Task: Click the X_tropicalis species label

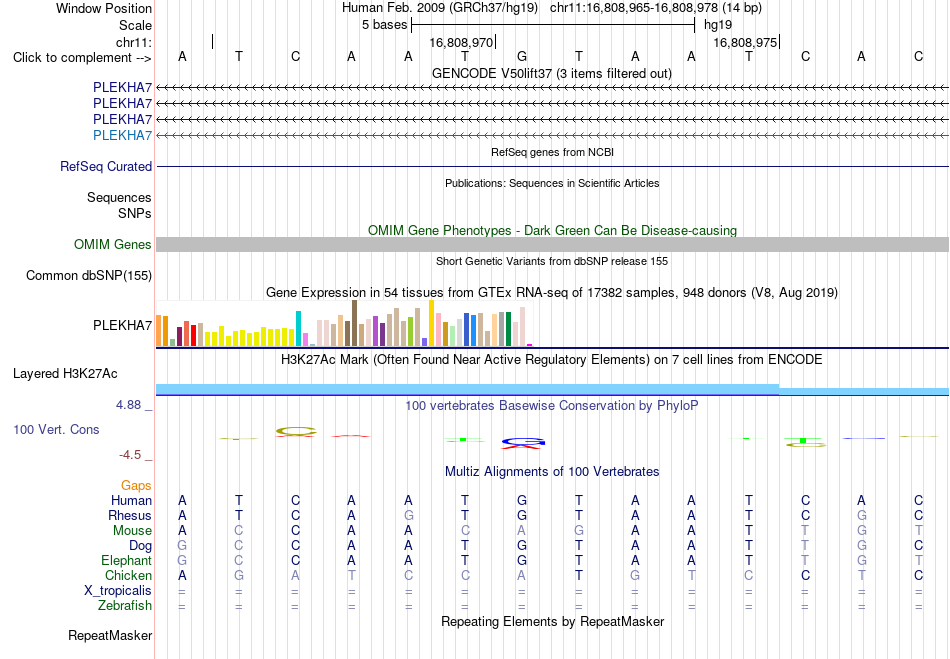Action: (118, 591)
